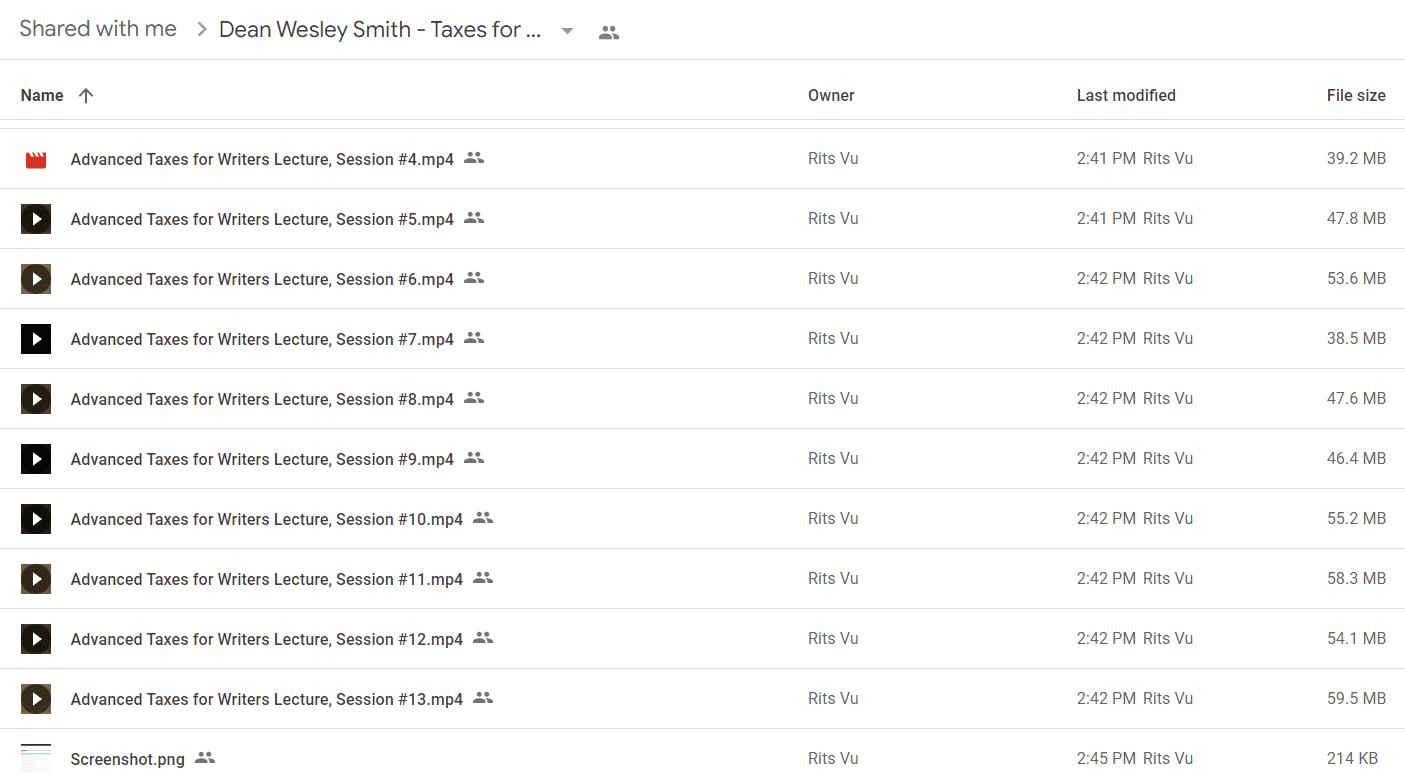This screenshot has height=780, width=1405.
Task: Go back to Shared with me
Action: point(98,29)
